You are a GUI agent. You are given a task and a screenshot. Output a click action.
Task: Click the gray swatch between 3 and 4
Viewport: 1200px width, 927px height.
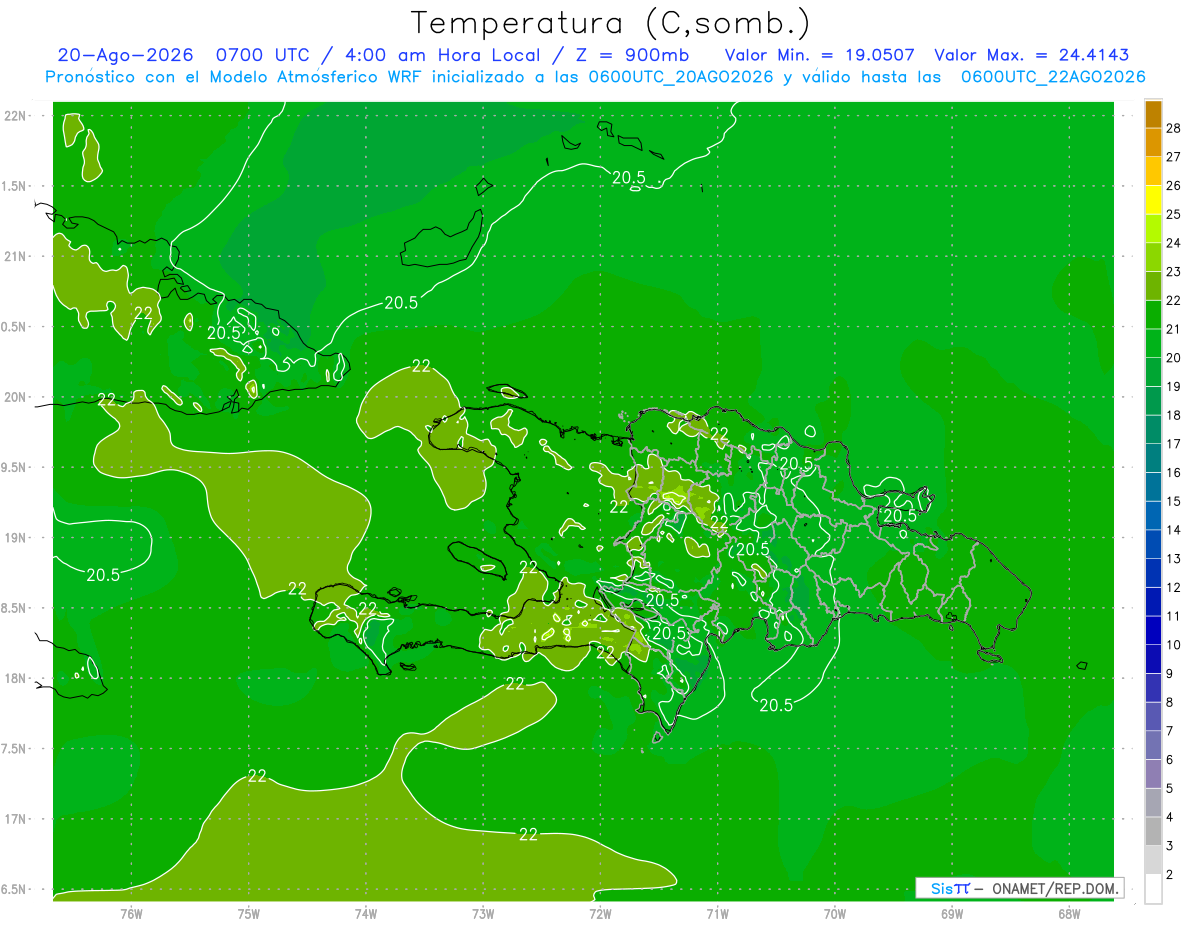pyautogui.click(x=1153, y=832)
